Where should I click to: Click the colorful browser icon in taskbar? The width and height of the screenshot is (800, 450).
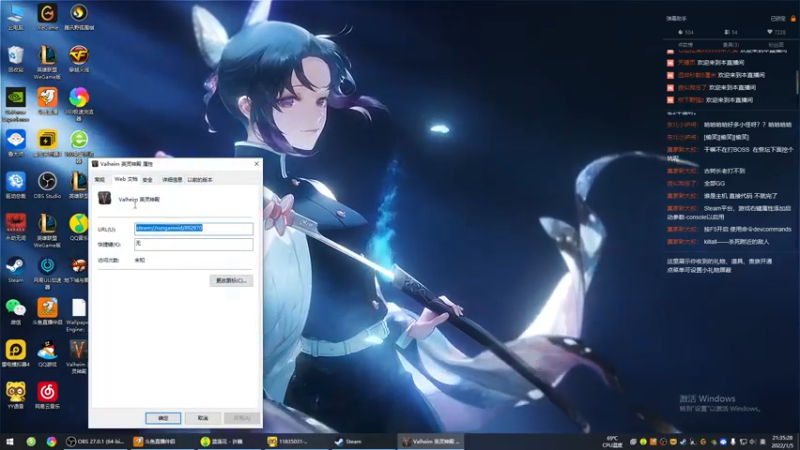click(52, 442)
